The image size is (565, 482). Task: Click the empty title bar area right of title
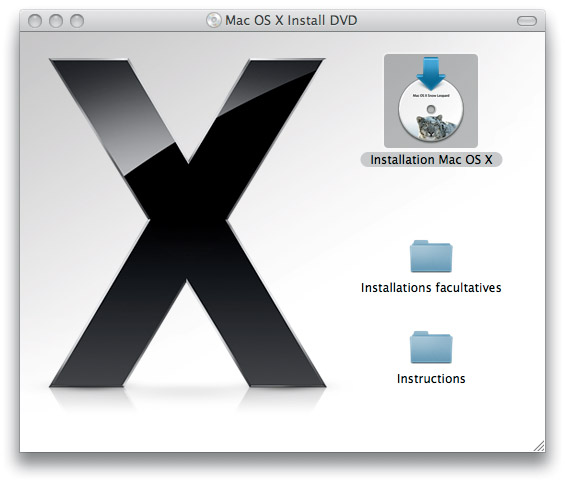436,21
